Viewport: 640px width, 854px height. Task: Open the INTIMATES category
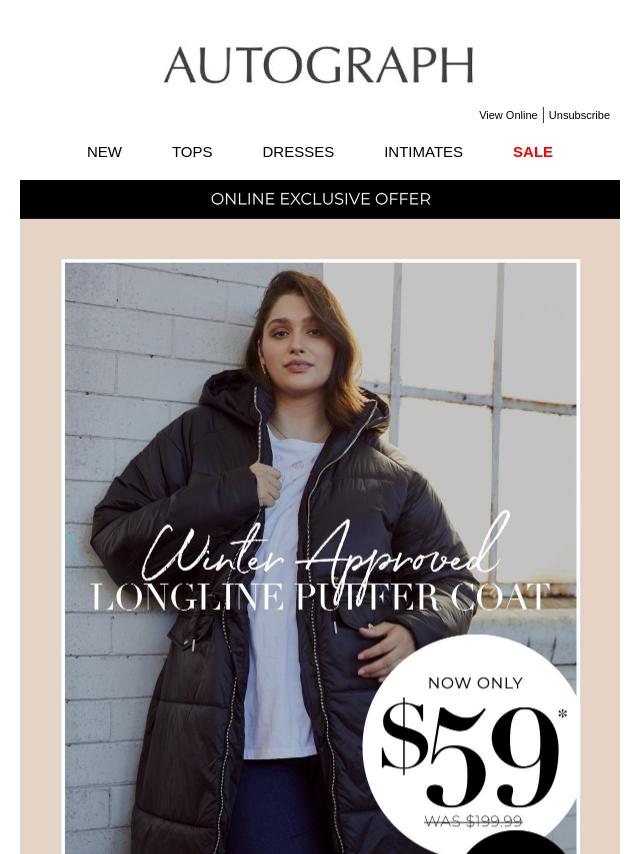click(x=423, y=152)
